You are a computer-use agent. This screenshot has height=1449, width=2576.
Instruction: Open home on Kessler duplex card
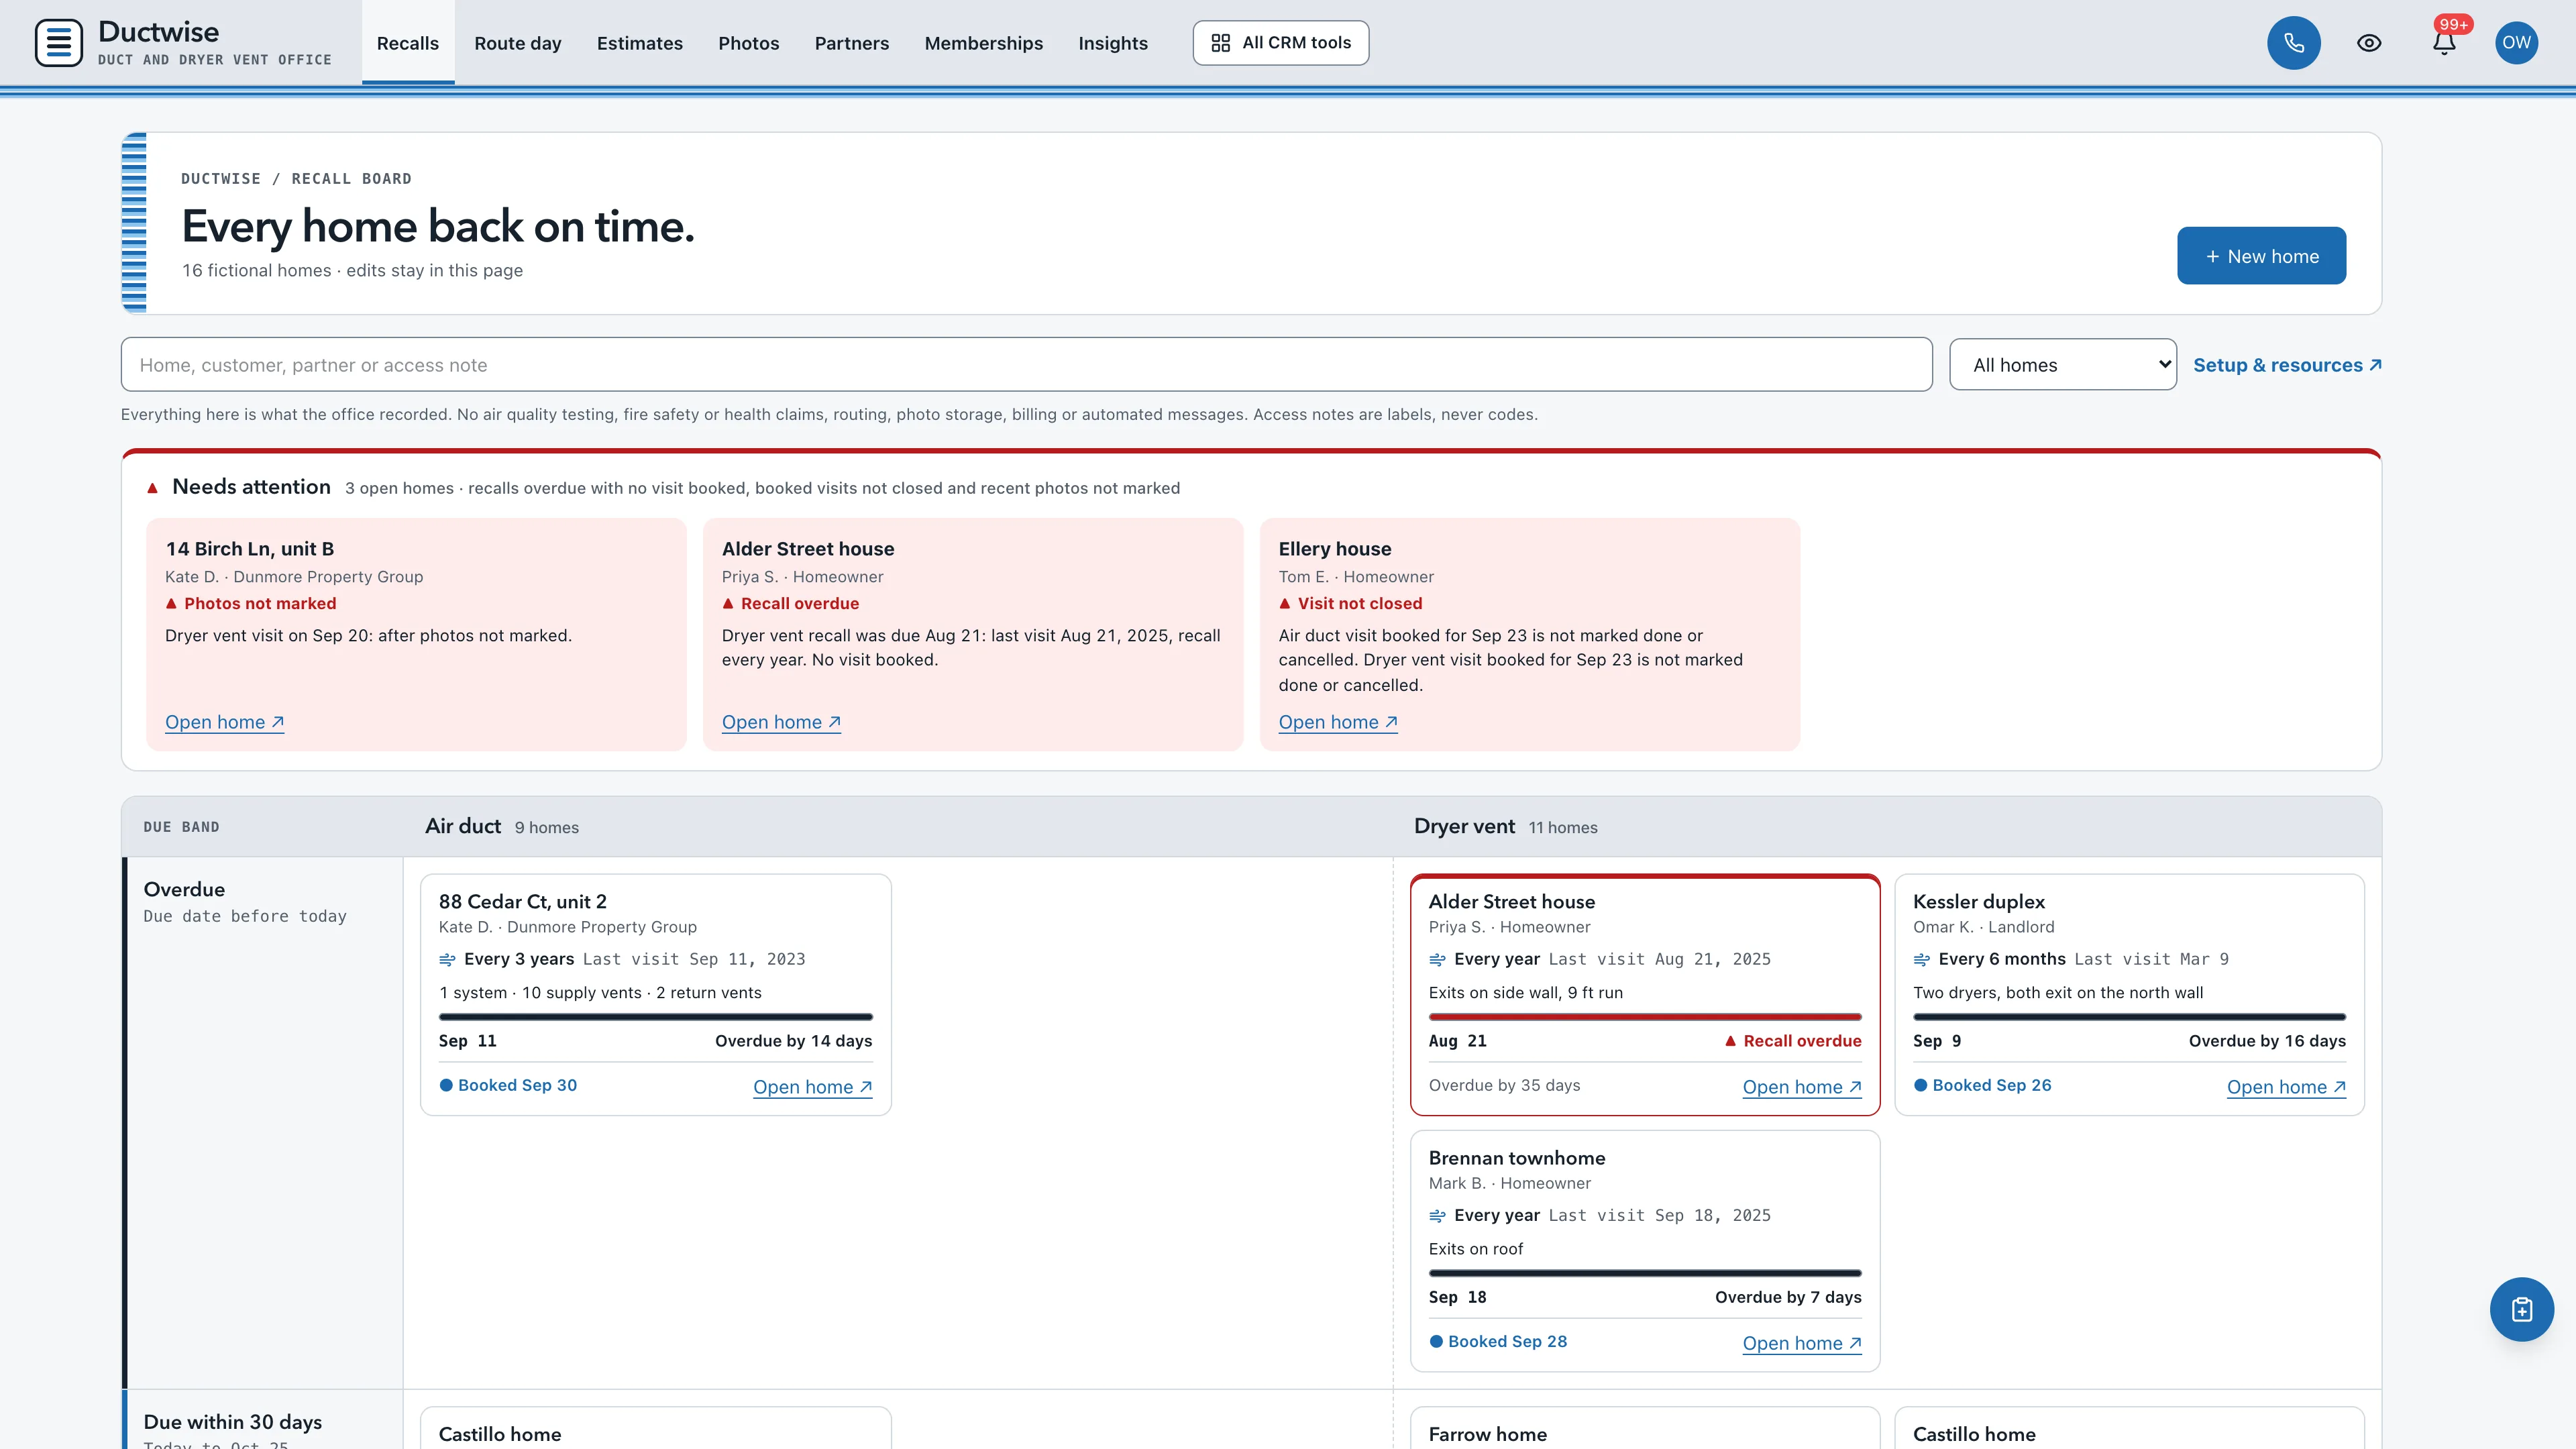[x=2286, y=1087]
